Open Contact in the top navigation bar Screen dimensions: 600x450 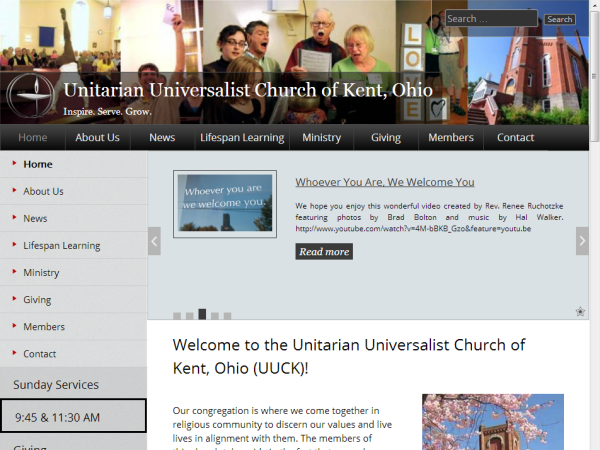click(x=515, y=137)
